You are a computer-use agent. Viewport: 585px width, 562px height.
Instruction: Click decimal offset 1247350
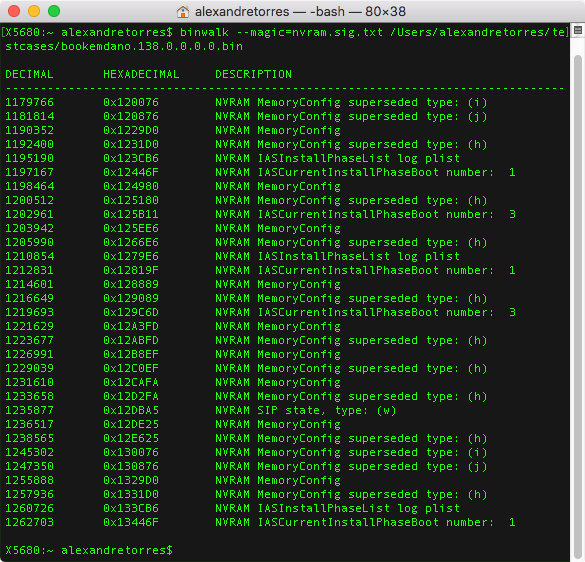[x=29, y=466]
